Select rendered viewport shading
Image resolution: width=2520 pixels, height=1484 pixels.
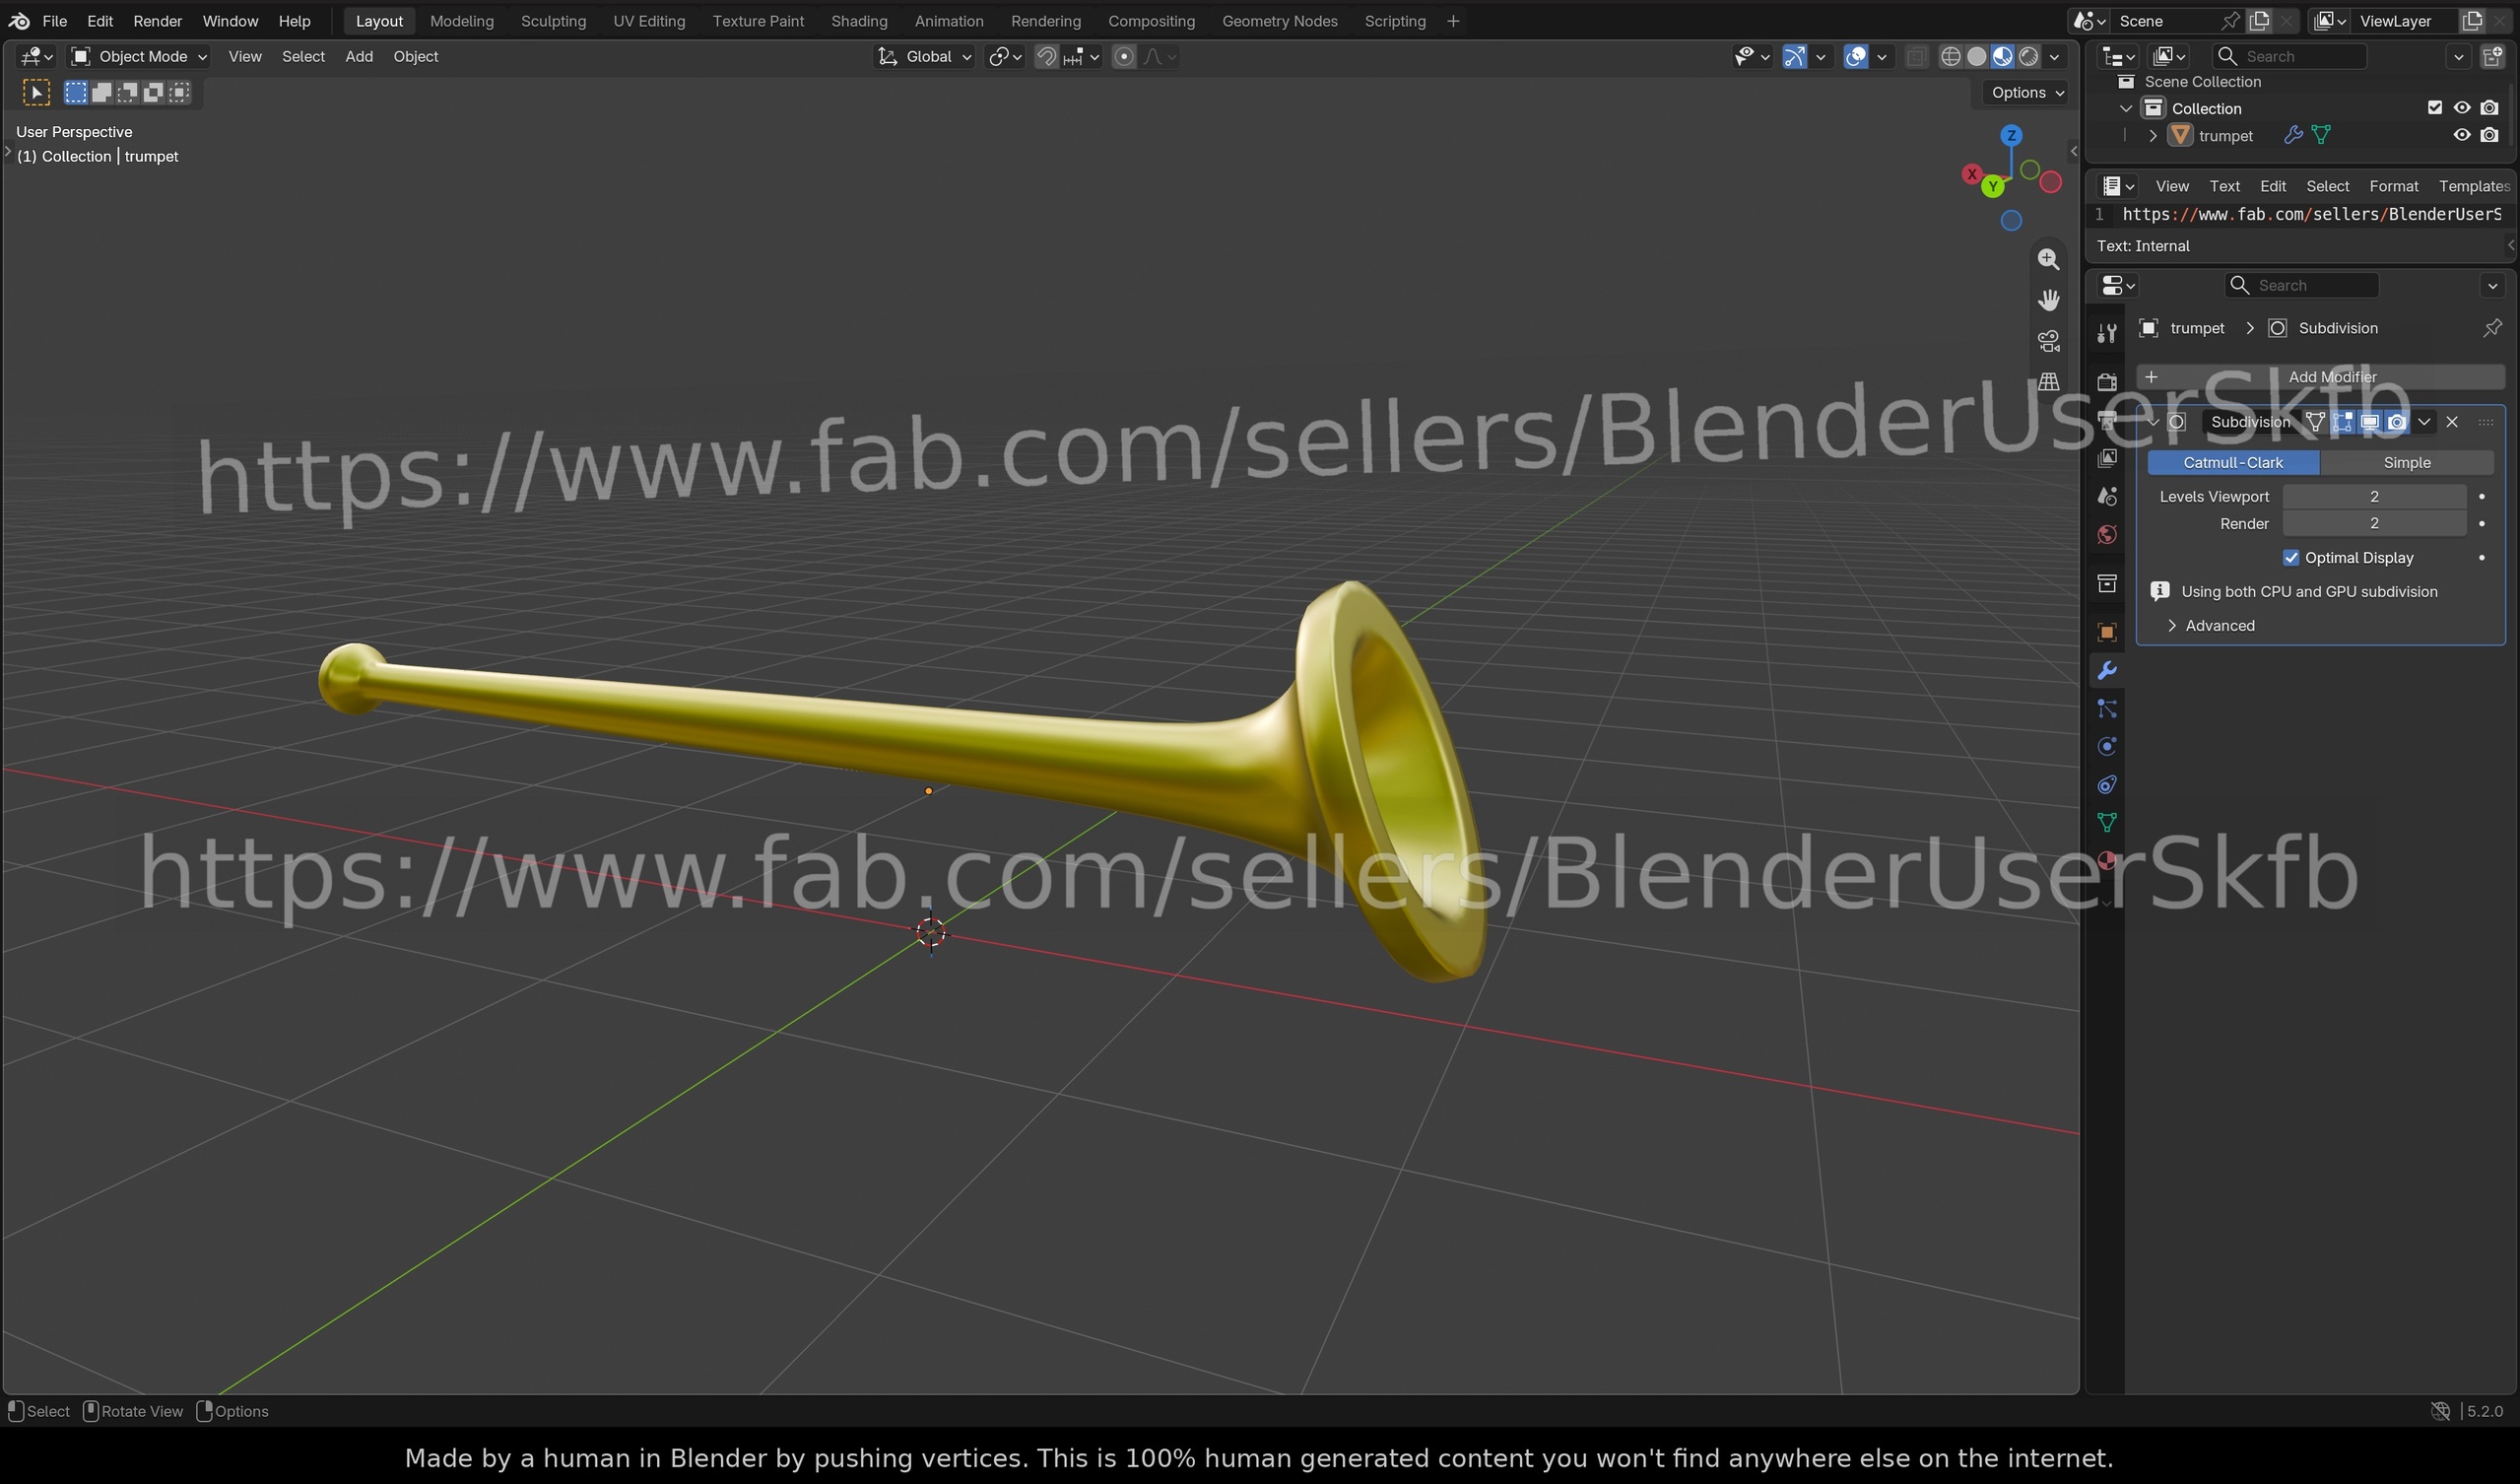[2028, 56]
